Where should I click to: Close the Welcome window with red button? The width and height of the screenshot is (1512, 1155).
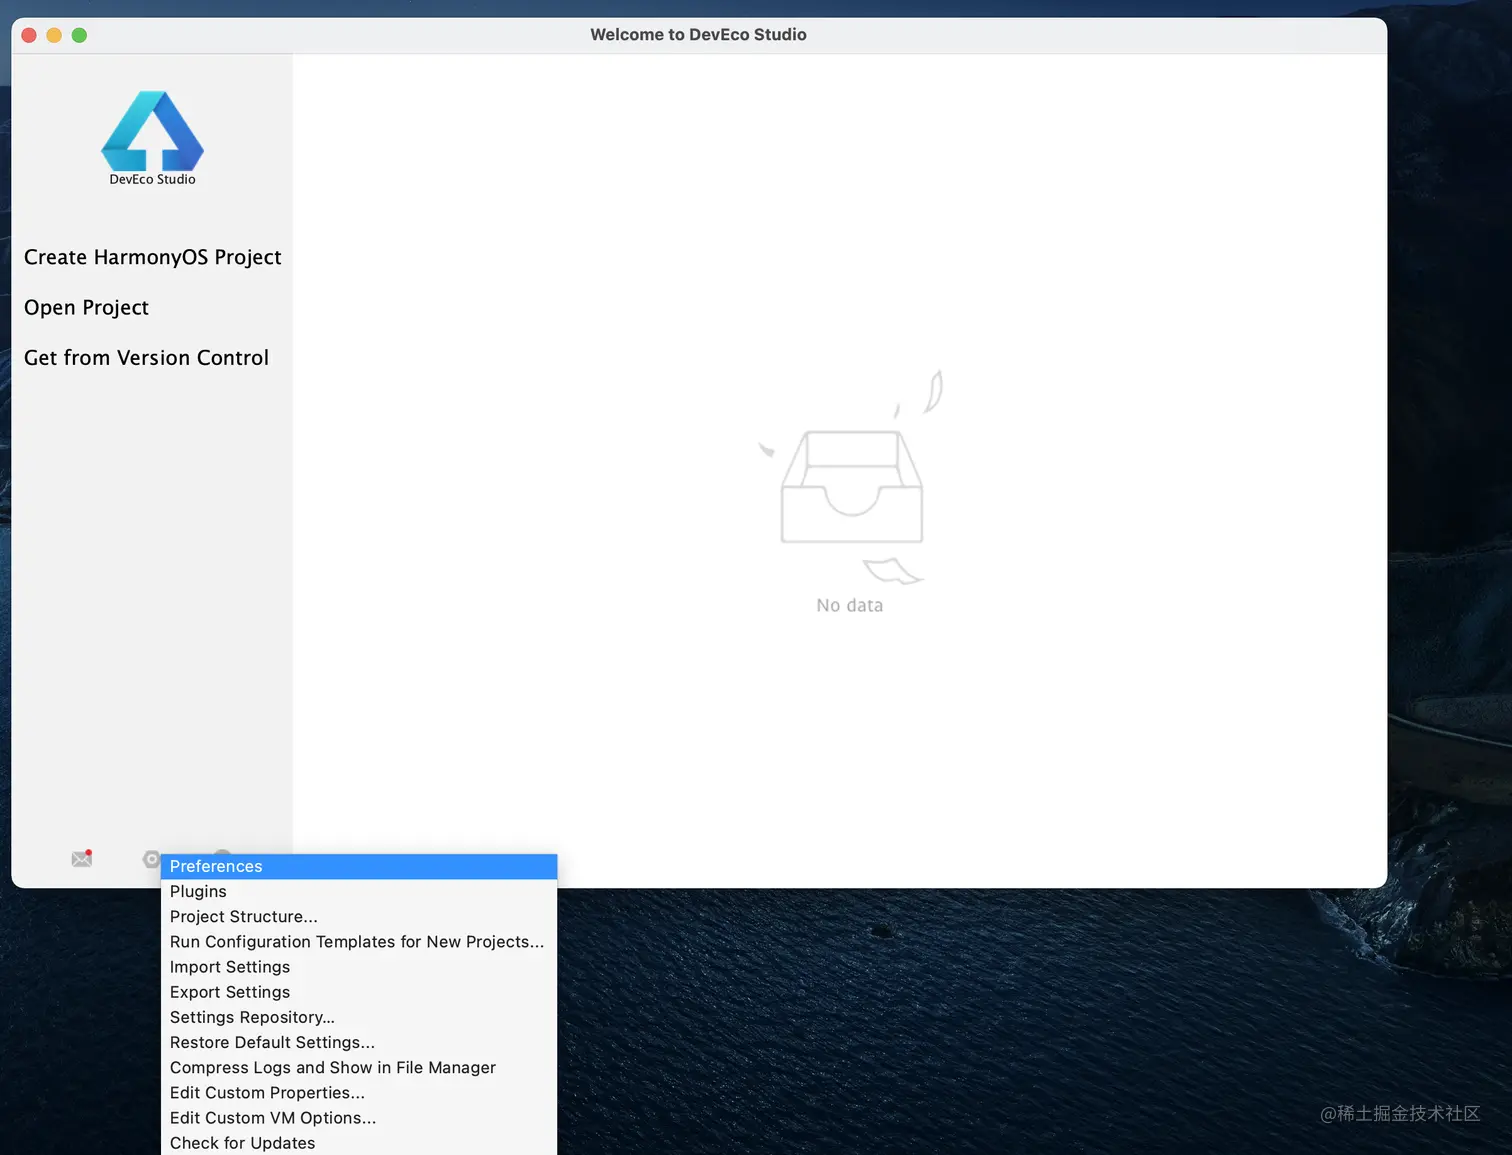pyautogui.click(x=29, y=35)
